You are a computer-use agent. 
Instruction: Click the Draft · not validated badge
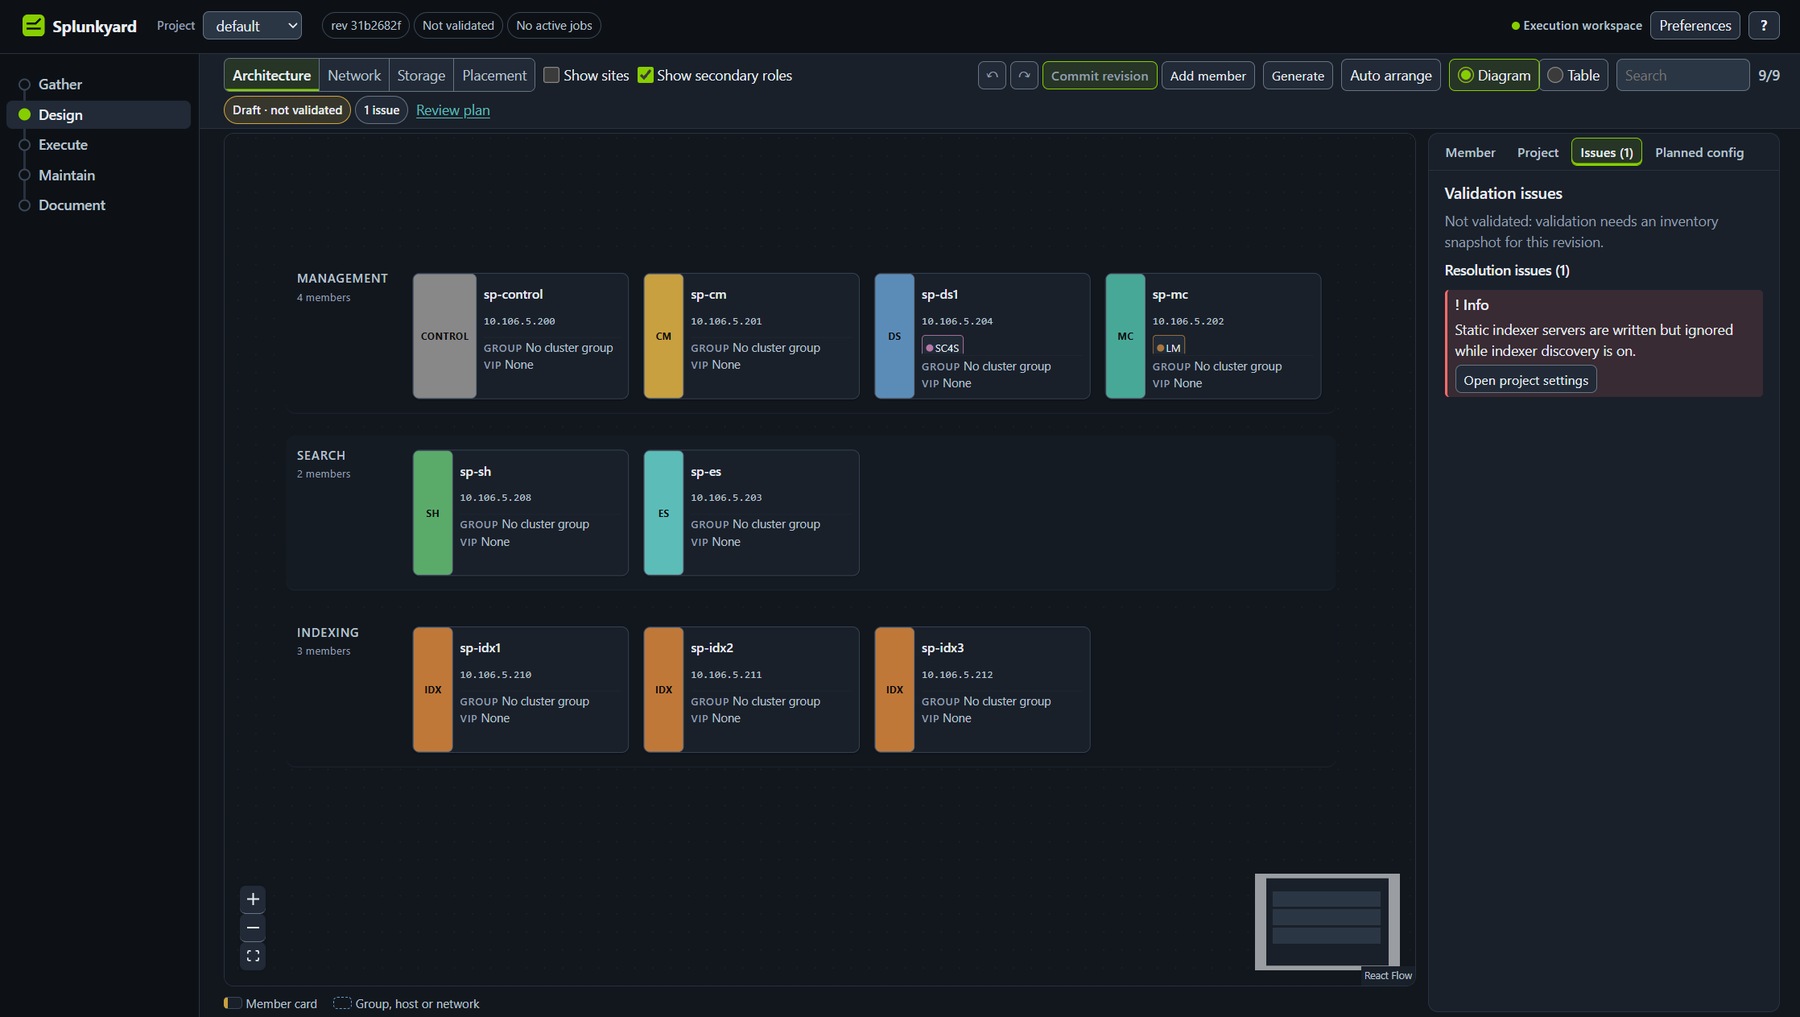288,110
